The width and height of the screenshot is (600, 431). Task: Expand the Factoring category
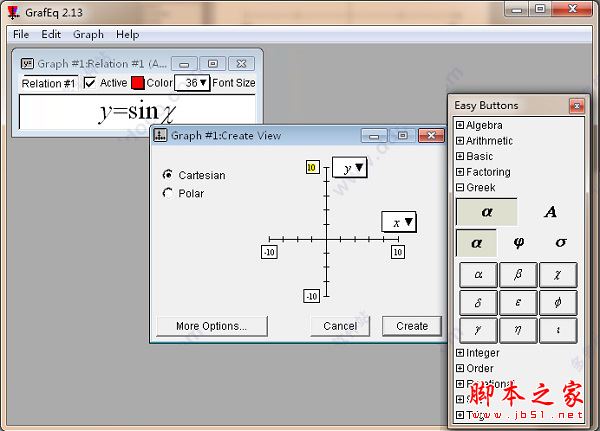tap(460, 172)
